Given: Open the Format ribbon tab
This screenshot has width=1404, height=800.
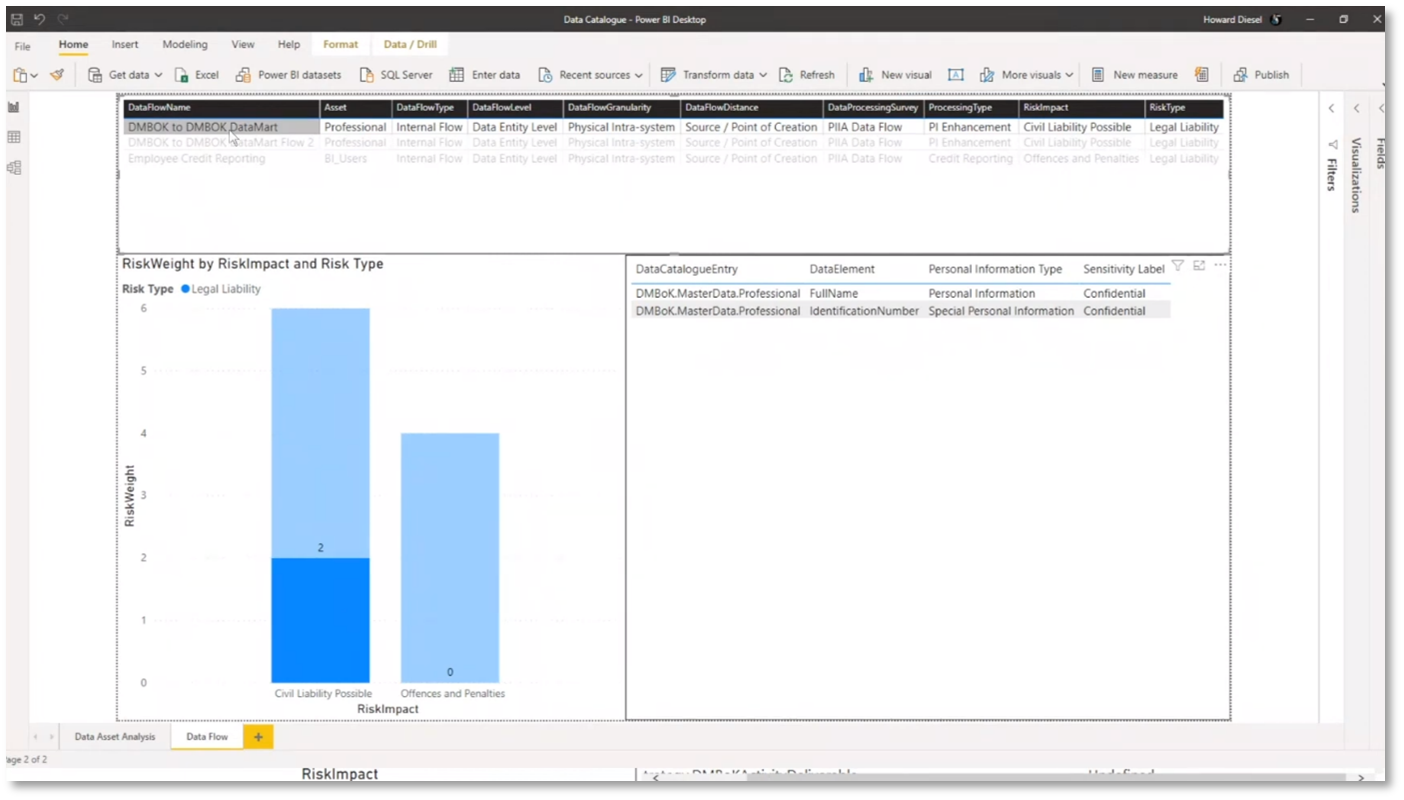Looking at the screenshot, I should tap(340, 45).
